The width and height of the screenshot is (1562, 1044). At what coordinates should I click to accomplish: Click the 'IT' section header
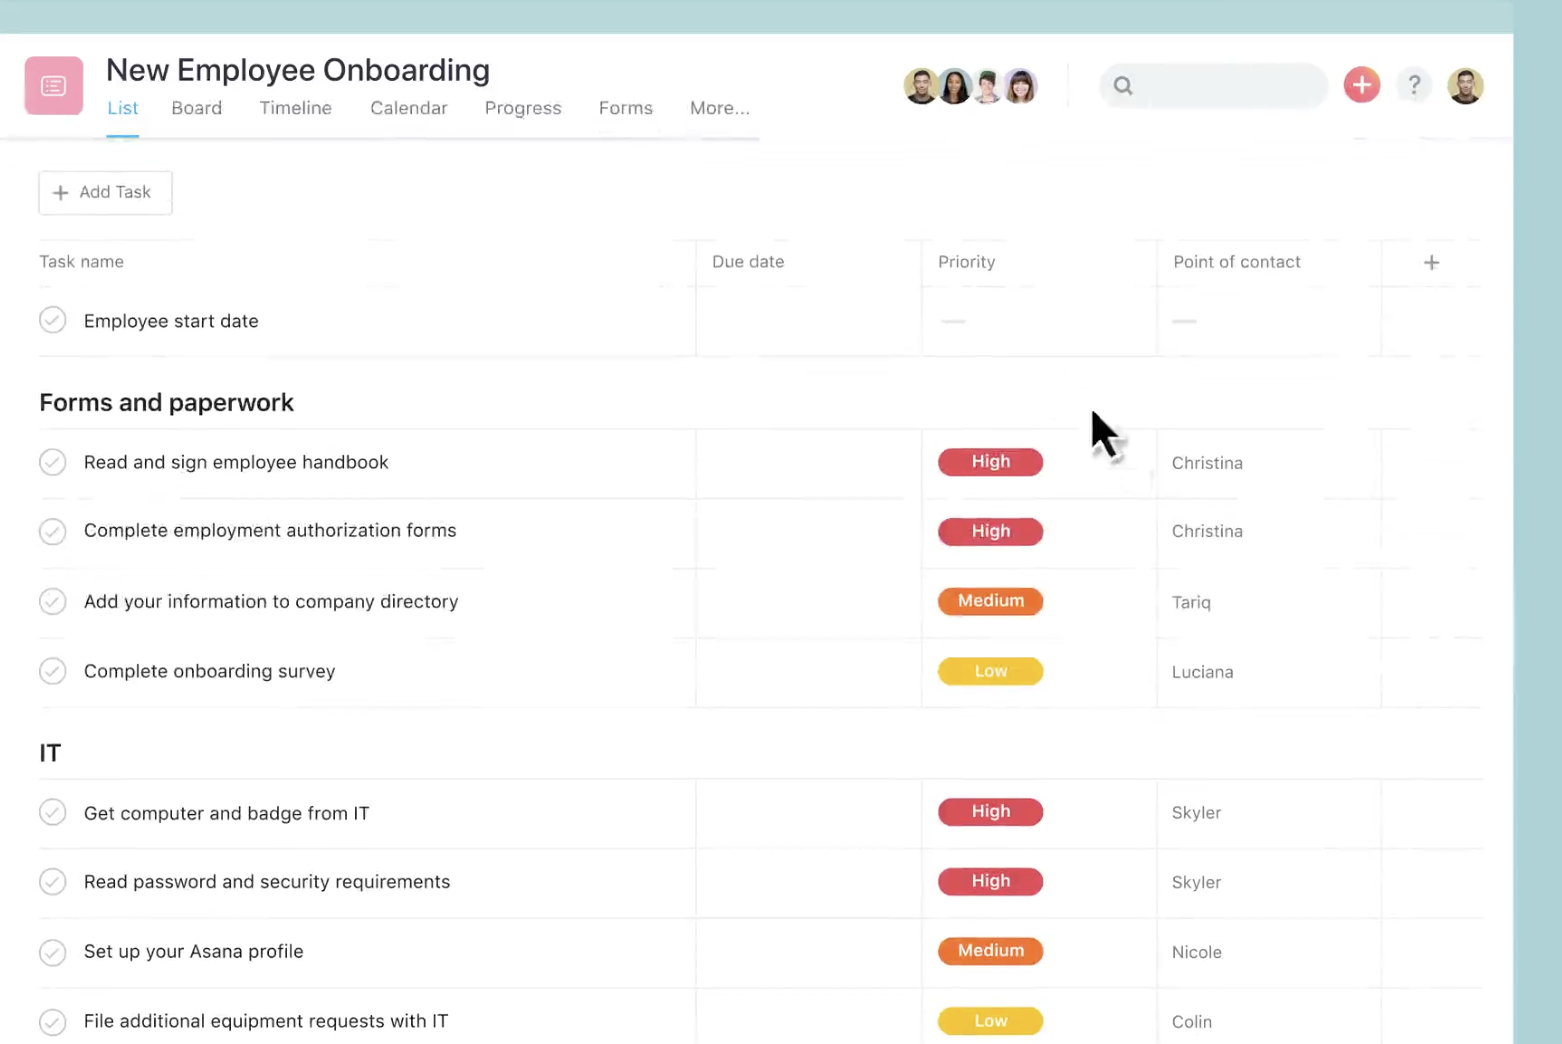coord(50,753)
